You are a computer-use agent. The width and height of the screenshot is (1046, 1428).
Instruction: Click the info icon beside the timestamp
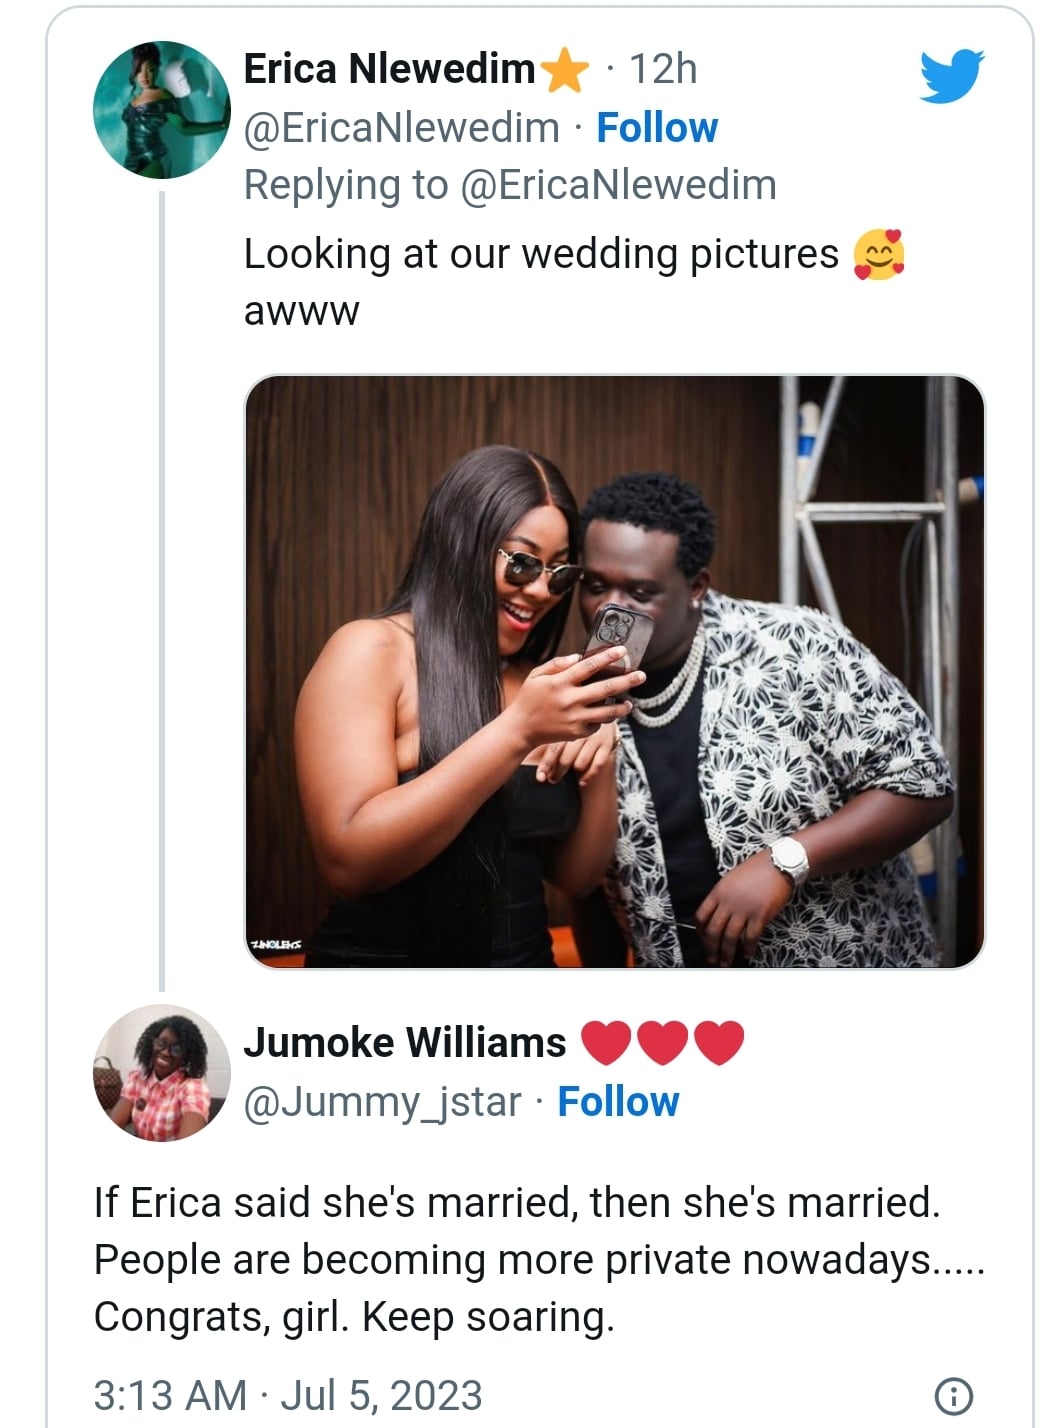(x=952, y=1395)
